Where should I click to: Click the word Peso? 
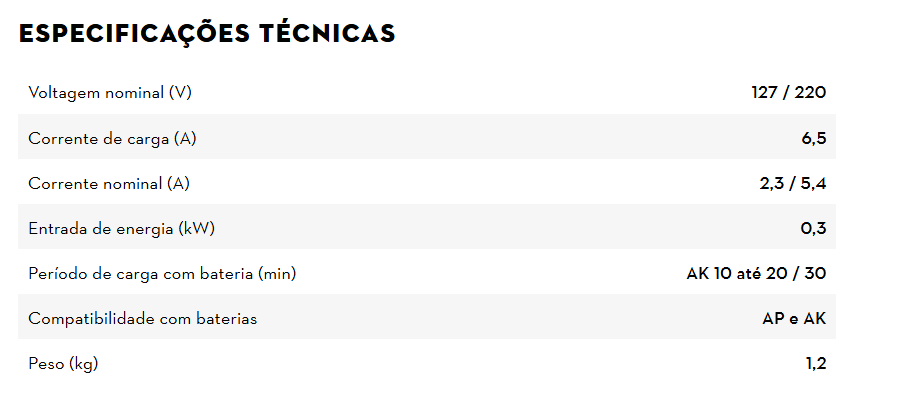(x=46, y=364)
